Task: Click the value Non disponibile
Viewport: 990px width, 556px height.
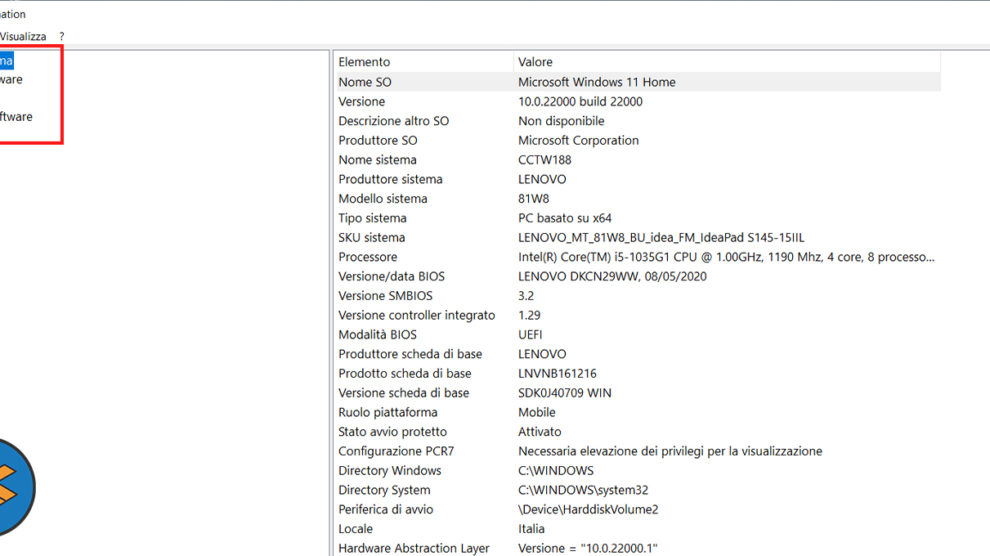Action: [561, 121]
